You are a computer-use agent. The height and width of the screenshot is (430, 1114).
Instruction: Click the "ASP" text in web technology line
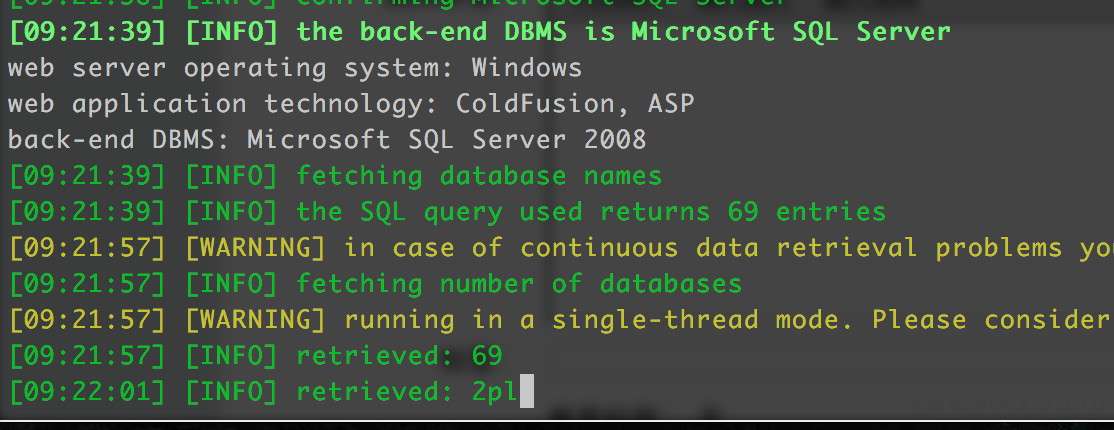pyautogui.click(x=671, y=104)
